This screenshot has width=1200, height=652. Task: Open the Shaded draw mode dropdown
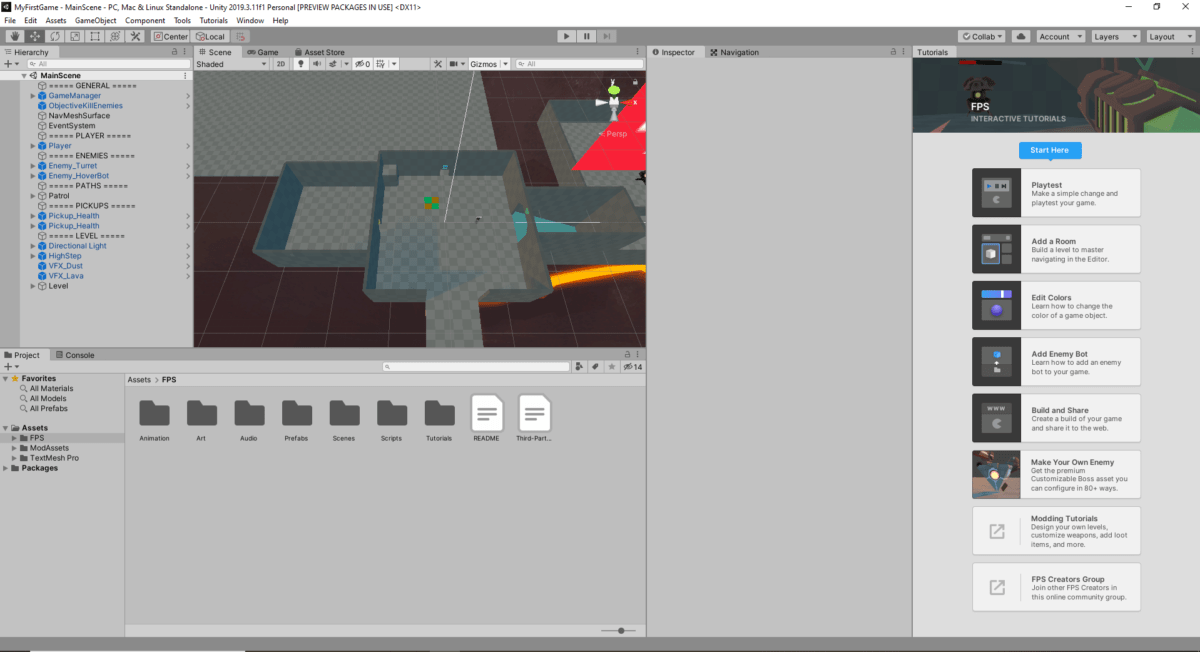(x=230, y=63)
